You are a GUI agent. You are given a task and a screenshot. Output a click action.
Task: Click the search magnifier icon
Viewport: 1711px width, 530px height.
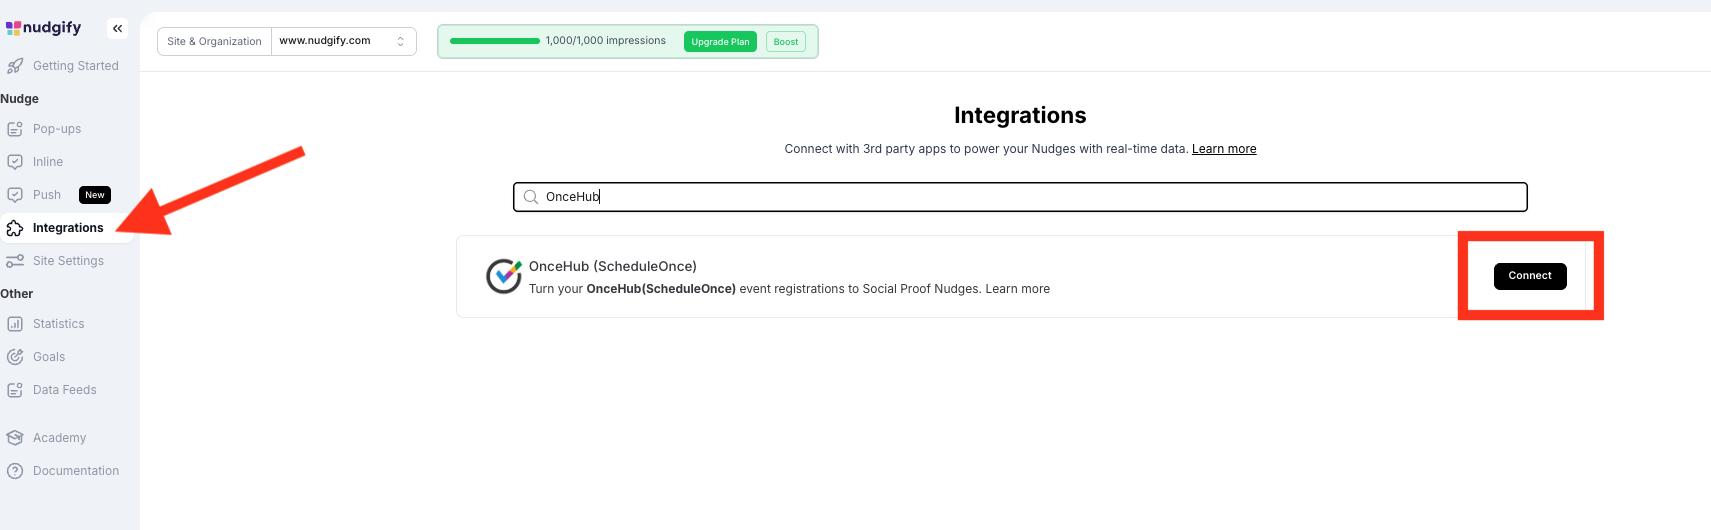tap(531, 197)
